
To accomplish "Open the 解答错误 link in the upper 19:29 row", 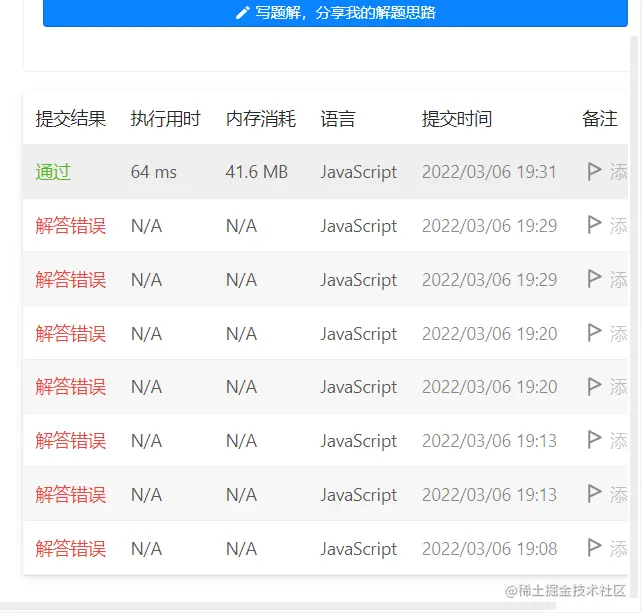I will pos(71,226).
